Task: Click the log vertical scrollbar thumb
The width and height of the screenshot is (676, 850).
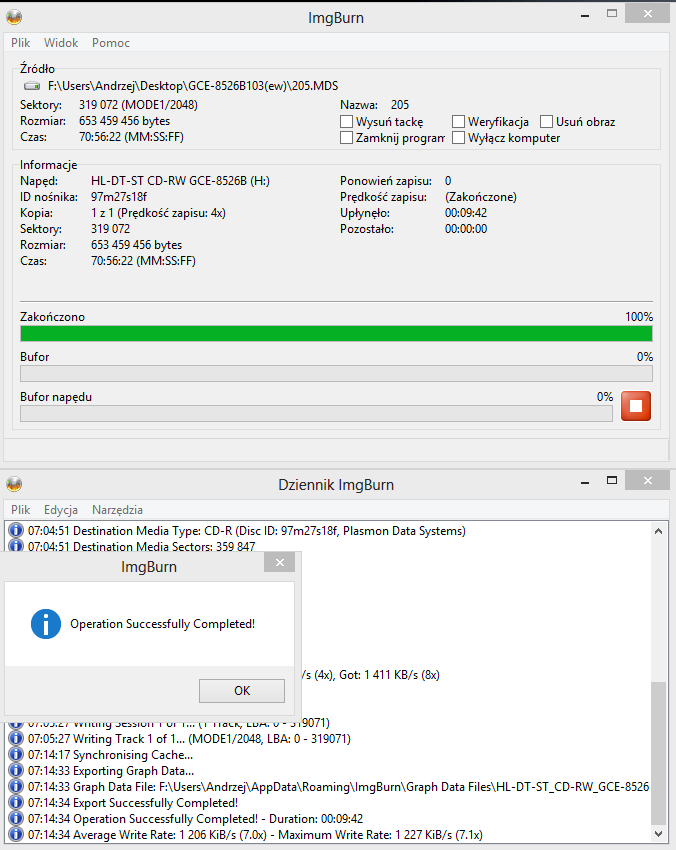Action: click(x=659, y=752)
